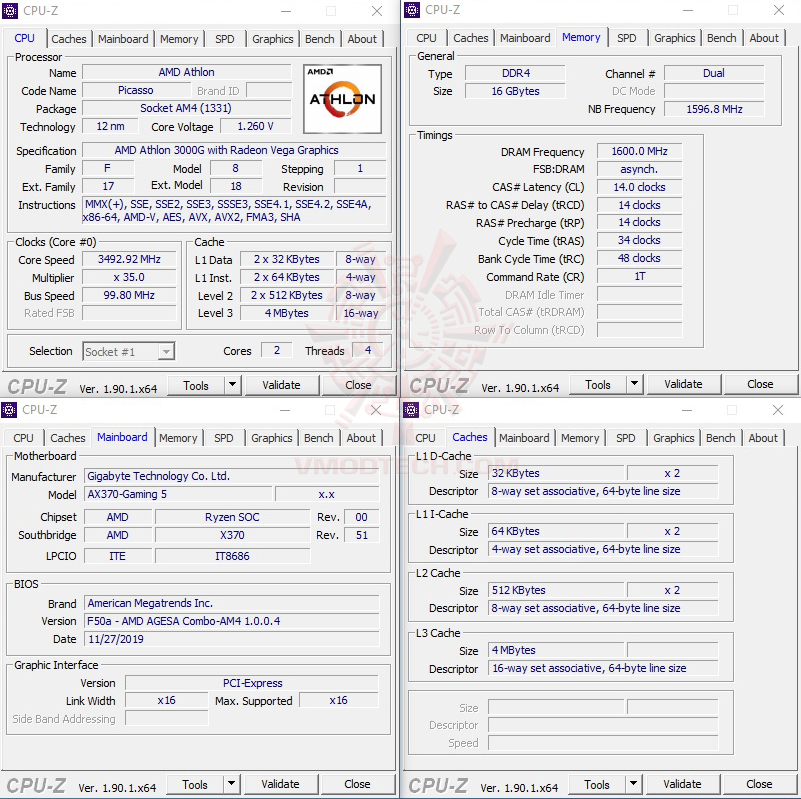801x799 pixels.
Task: Open Mainboard tab in Caches window
Action: click(x=524, y=438)
